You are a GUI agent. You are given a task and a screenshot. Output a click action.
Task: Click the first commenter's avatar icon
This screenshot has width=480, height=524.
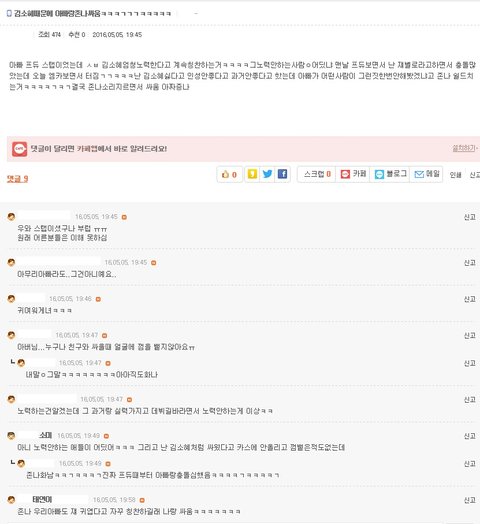tap(11, 217)
